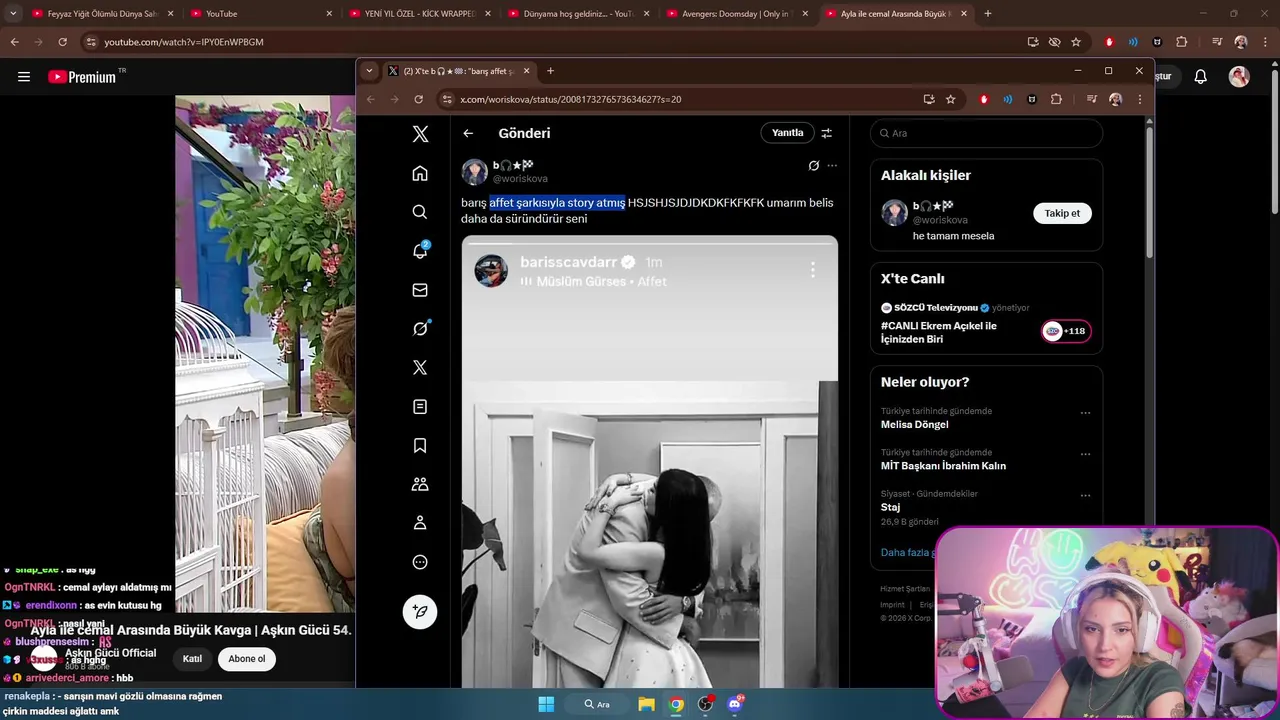Select the Ayla ile cemal tab
Viewport: 1280px width, 720px height.
(895, 14)
